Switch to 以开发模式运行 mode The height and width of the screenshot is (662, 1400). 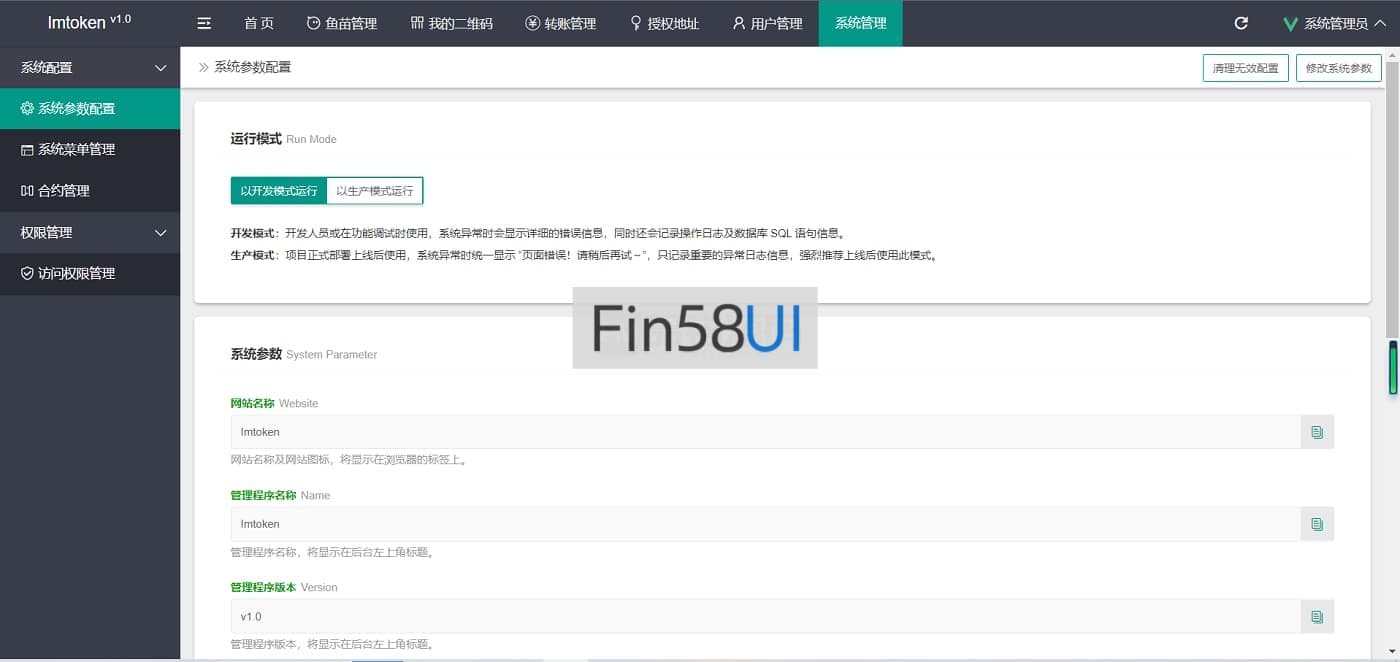point(278,190)
